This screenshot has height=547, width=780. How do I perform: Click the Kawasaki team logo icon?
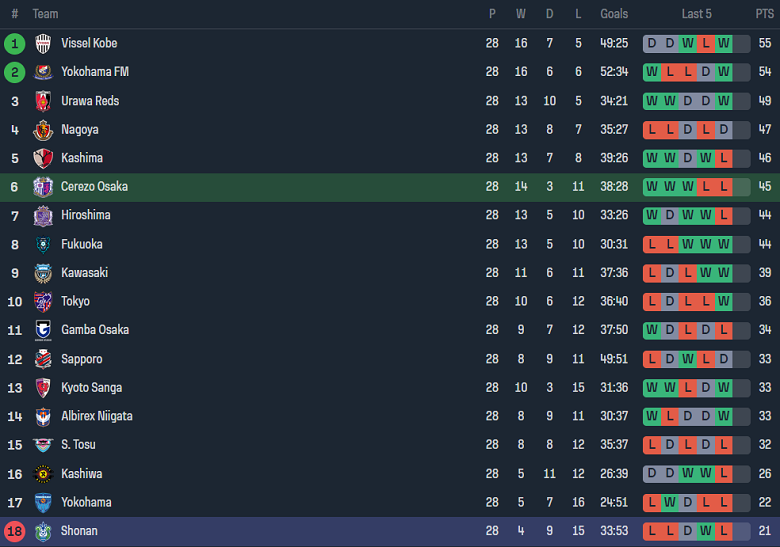[43, 273]
